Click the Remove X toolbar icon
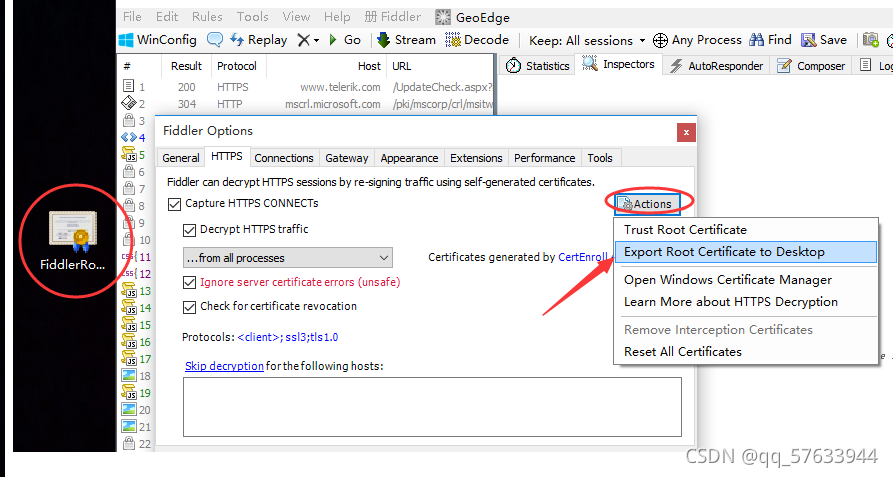This screenshot has height=477, width=893. click(x=304, y=40)
